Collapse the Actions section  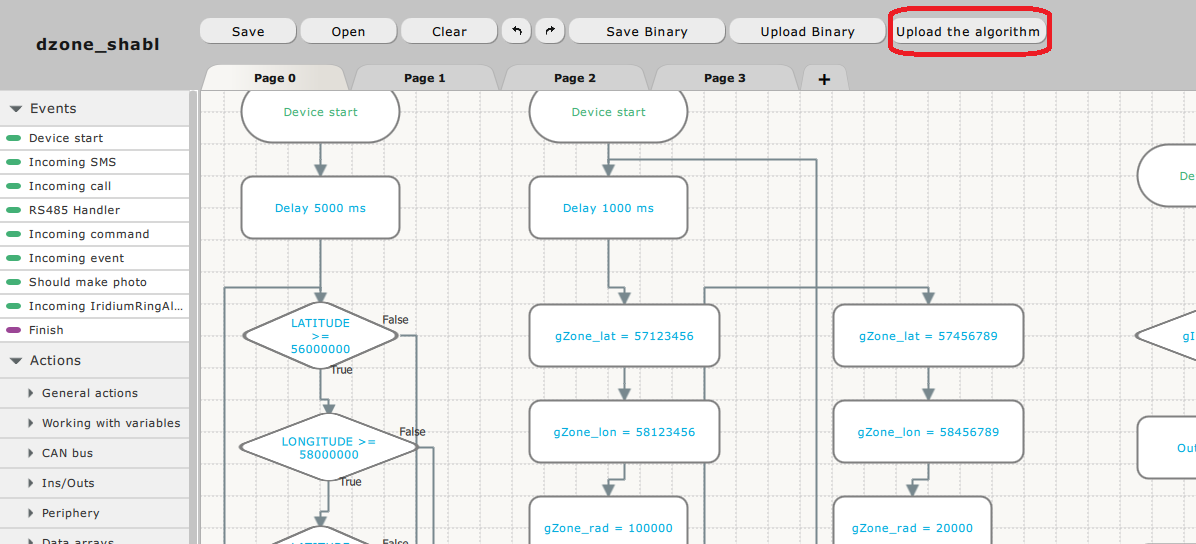point(16,361)
